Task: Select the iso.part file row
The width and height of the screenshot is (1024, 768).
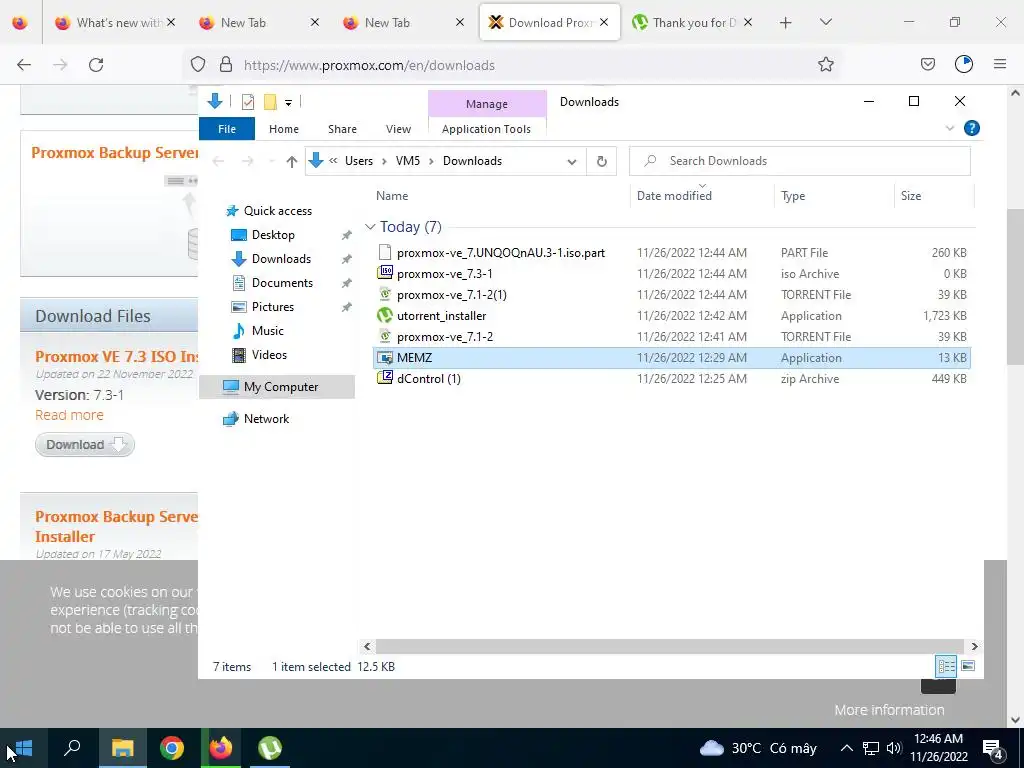Action: 672,253
